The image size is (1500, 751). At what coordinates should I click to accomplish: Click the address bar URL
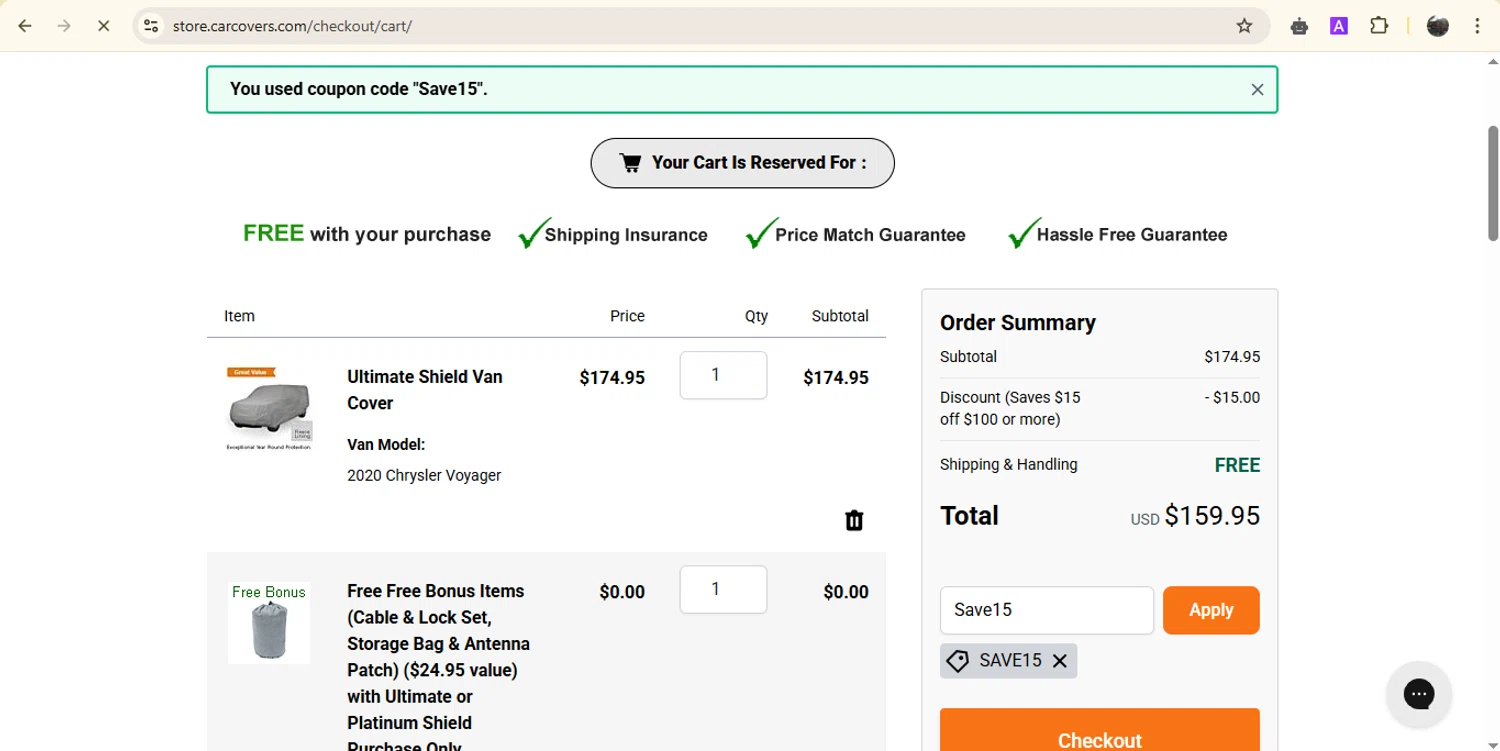click(292, 26)
